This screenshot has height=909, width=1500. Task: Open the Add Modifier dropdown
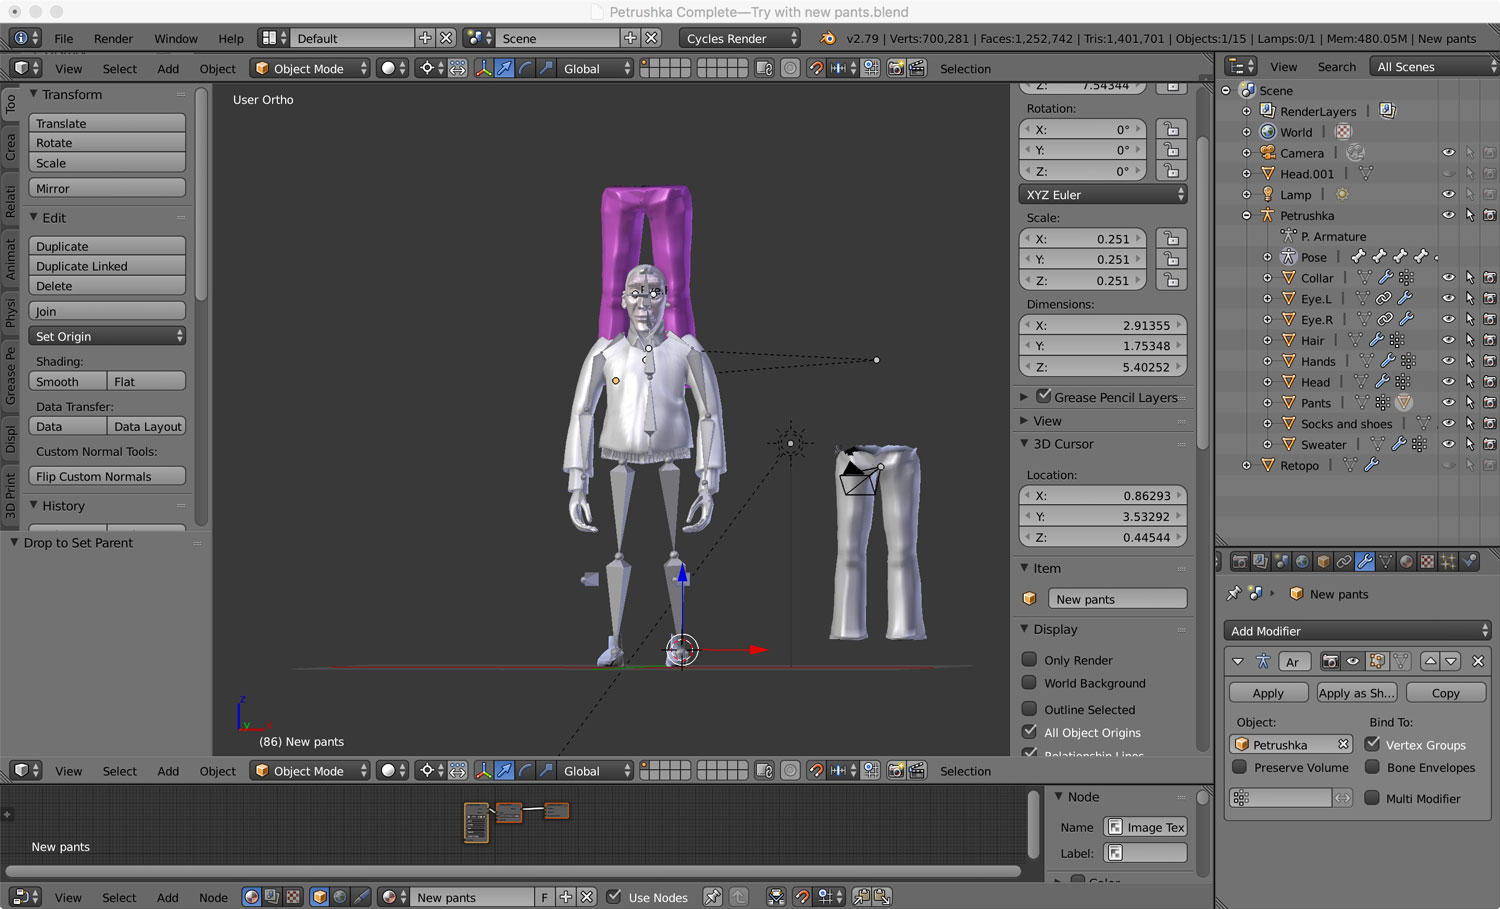[x=1358, y=631]
